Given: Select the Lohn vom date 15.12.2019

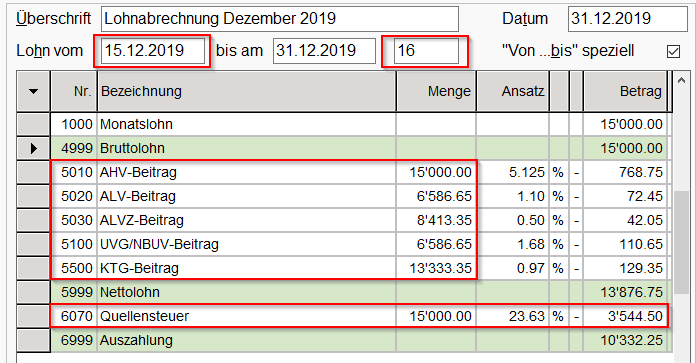Looking at the screenshot, I should coord(153,51).
